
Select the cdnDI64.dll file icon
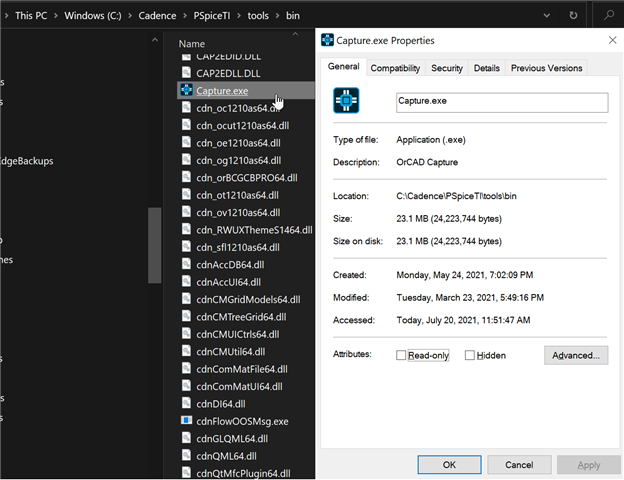[x=186, y=404]
